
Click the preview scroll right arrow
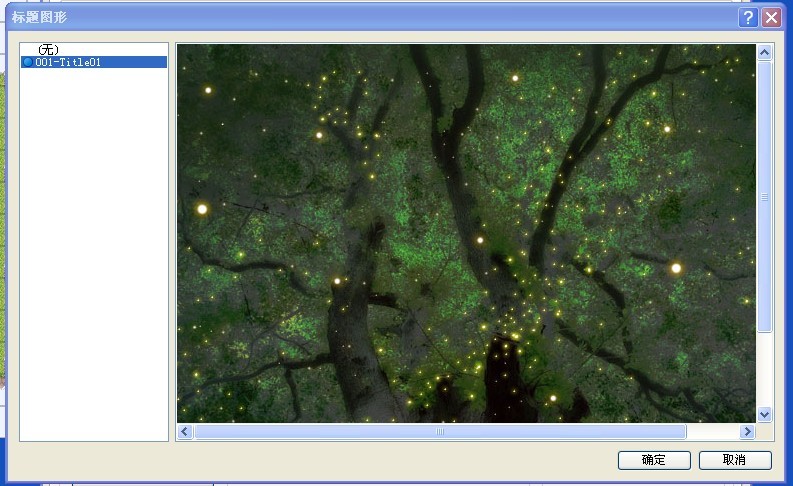coord(747,431)
